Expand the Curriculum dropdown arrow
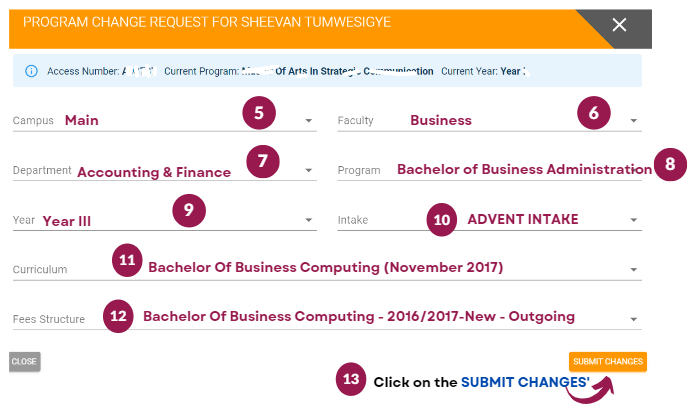This screenshot has width=693, height=413. 633,269
